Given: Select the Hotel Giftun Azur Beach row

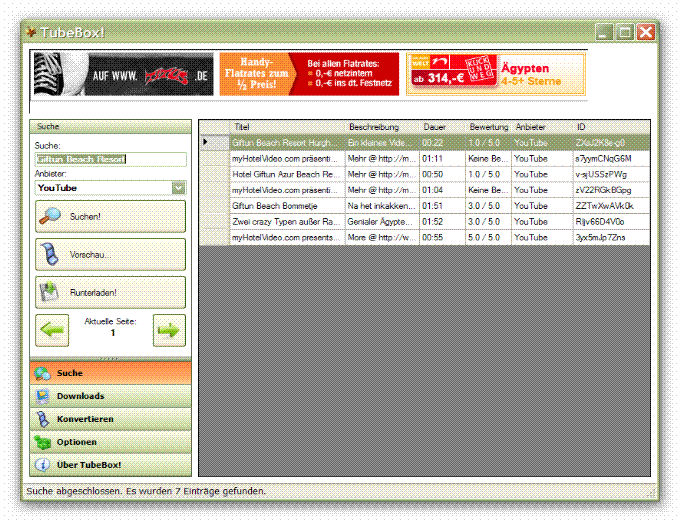Looking at the screenshot, I should pos(285,174).
